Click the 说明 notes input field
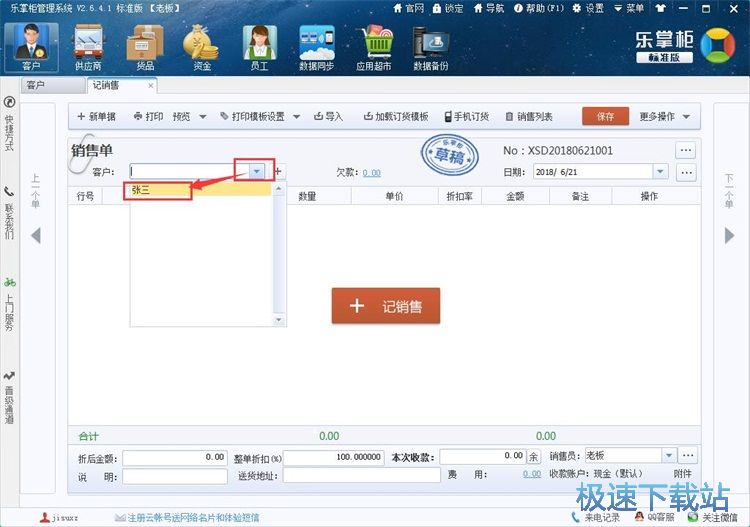 [175, 476]
